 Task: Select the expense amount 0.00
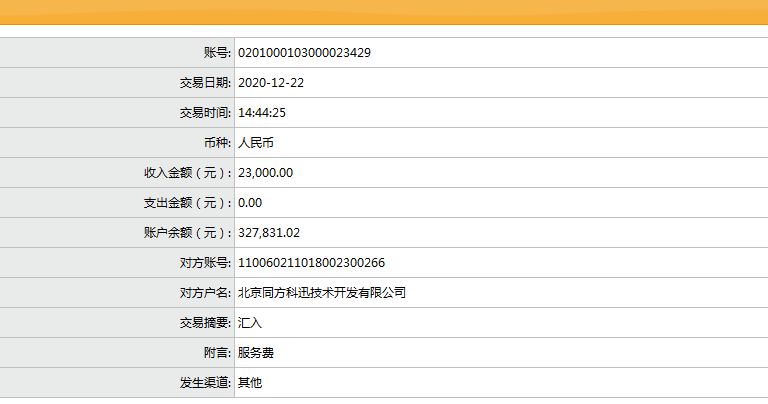[249, 203]
